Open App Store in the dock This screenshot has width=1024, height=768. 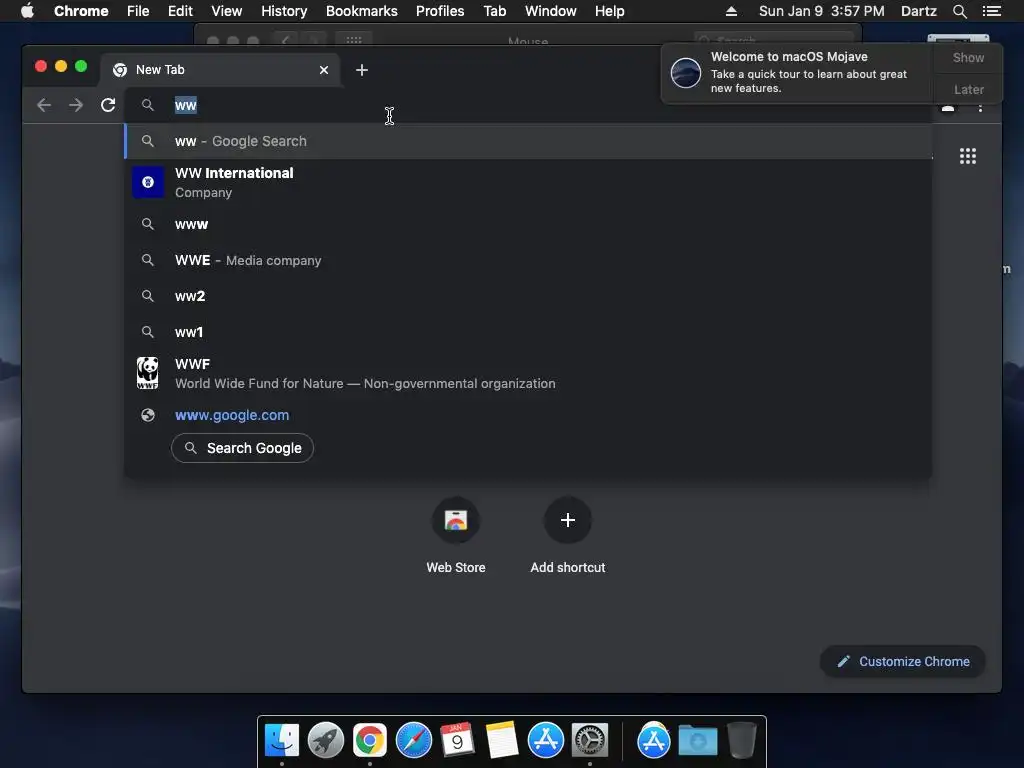pos(546,741)
